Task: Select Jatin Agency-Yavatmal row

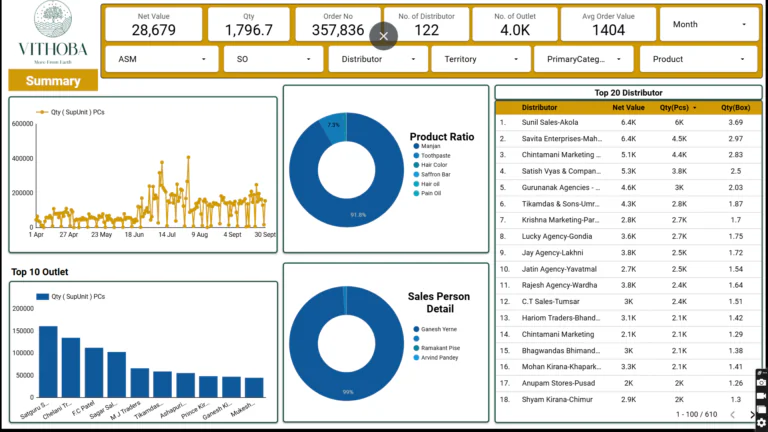Action: click(x=628, y=269)
